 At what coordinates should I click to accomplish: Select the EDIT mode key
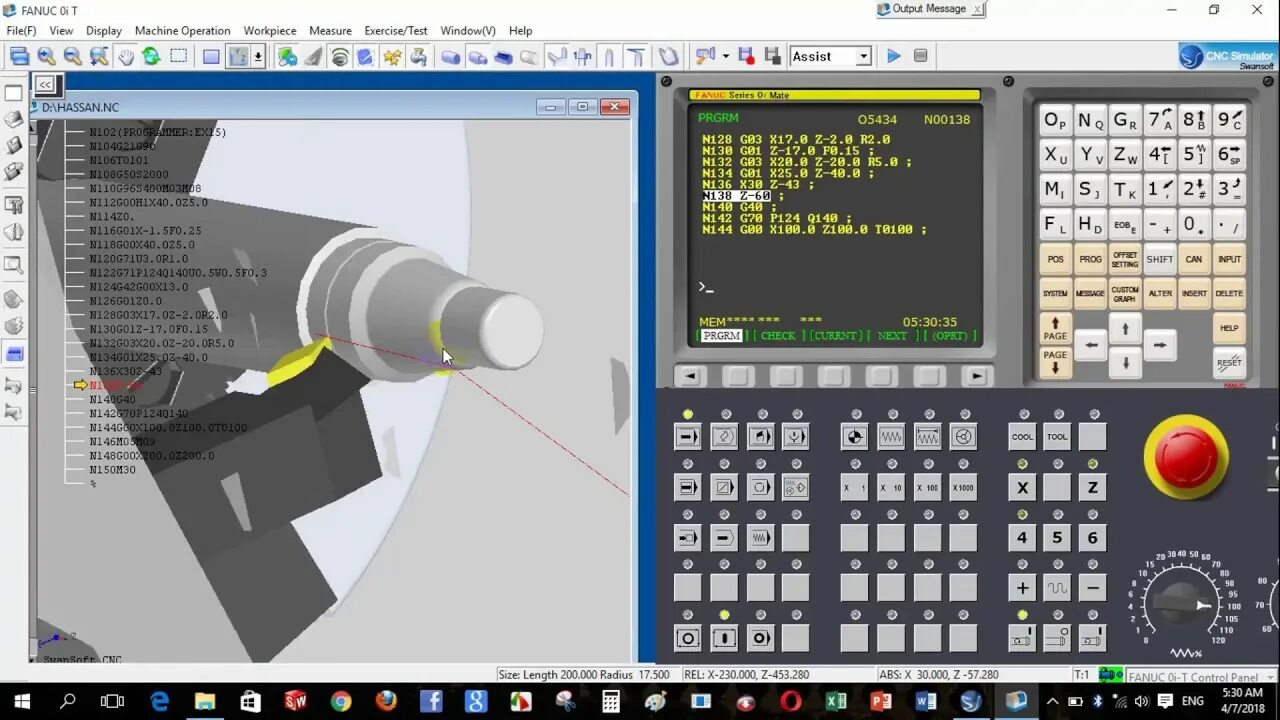pyautogui.click(x=724, y=437)
